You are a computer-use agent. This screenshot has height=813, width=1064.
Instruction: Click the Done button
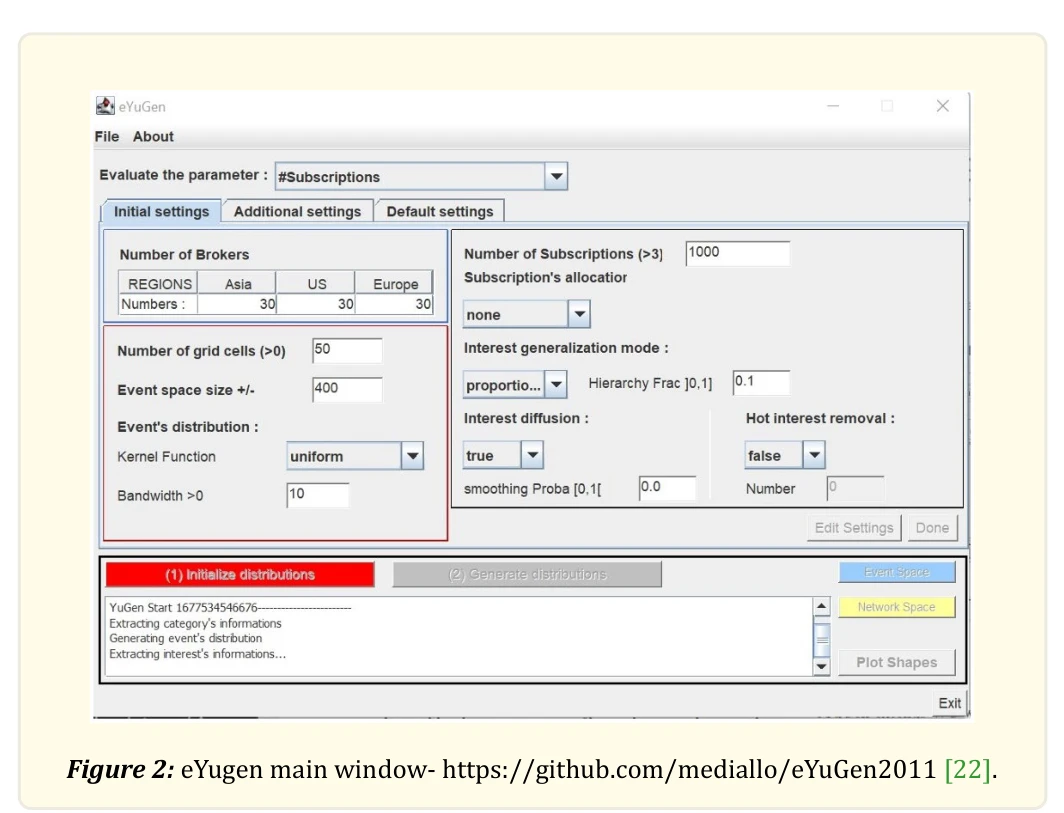click(932, 528)
